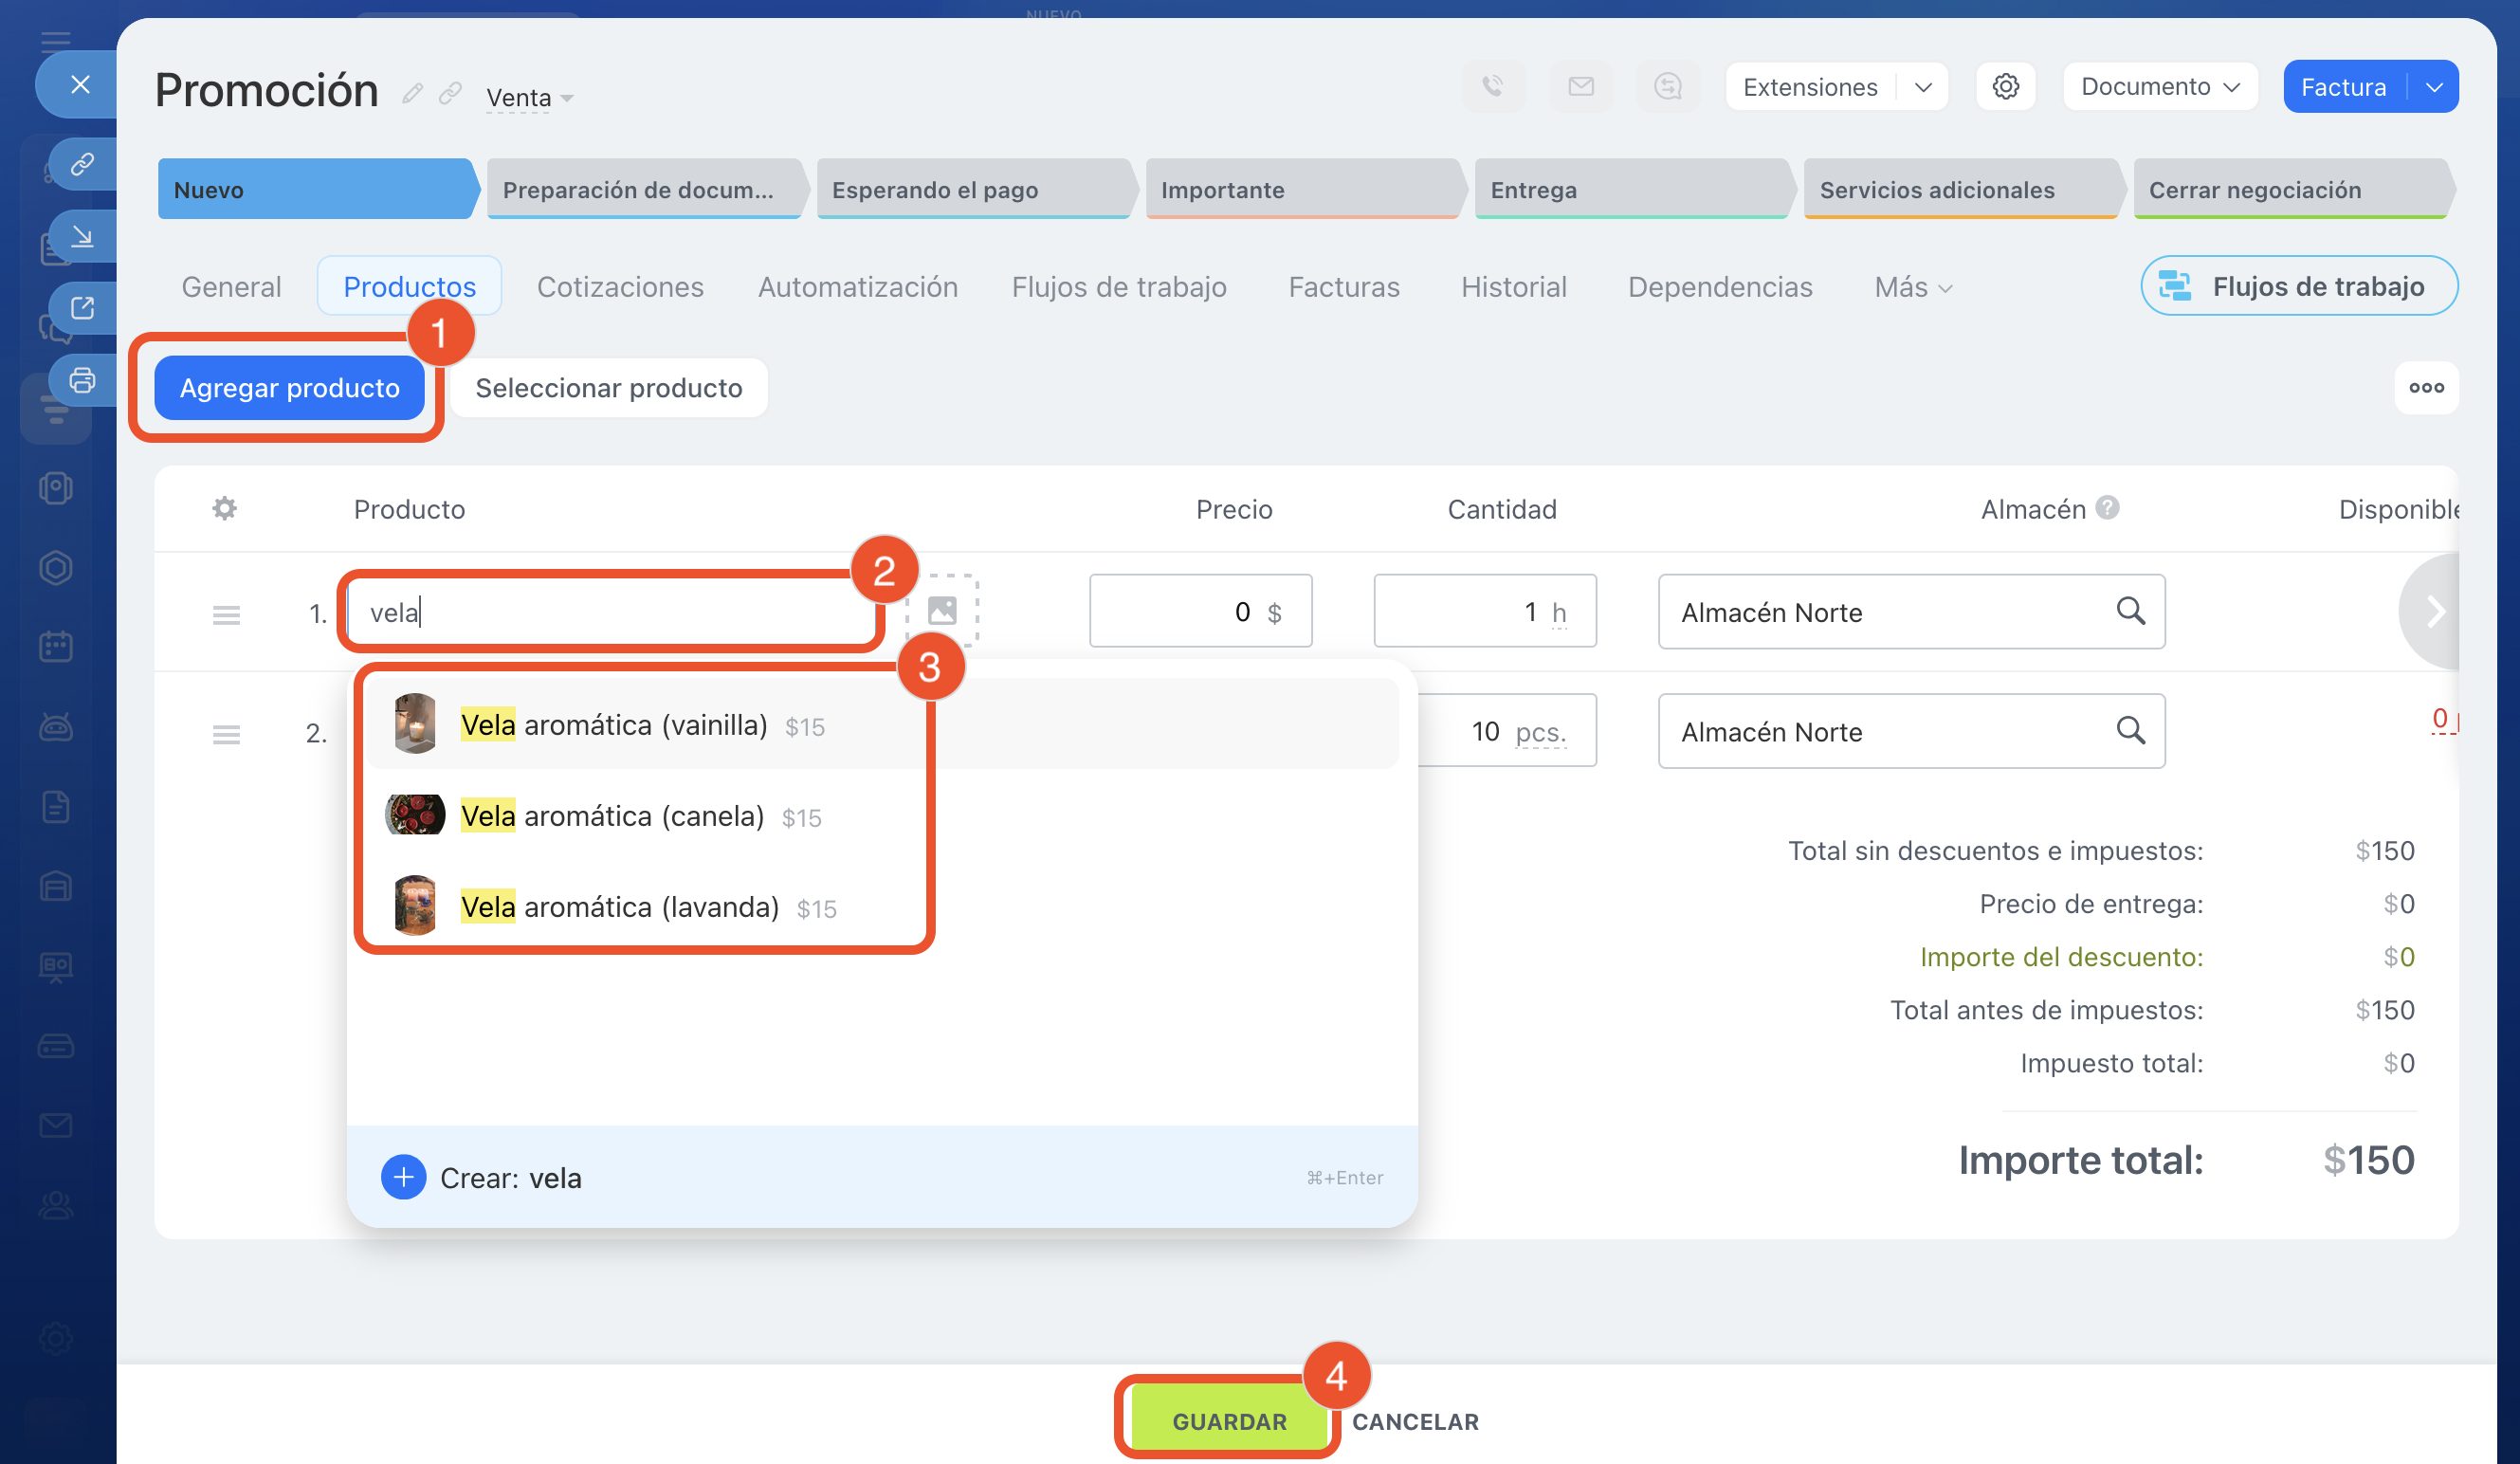Click the copy link icon beside title
Viewport: 2520px width, 1464px height.
(x=450, y=94)
